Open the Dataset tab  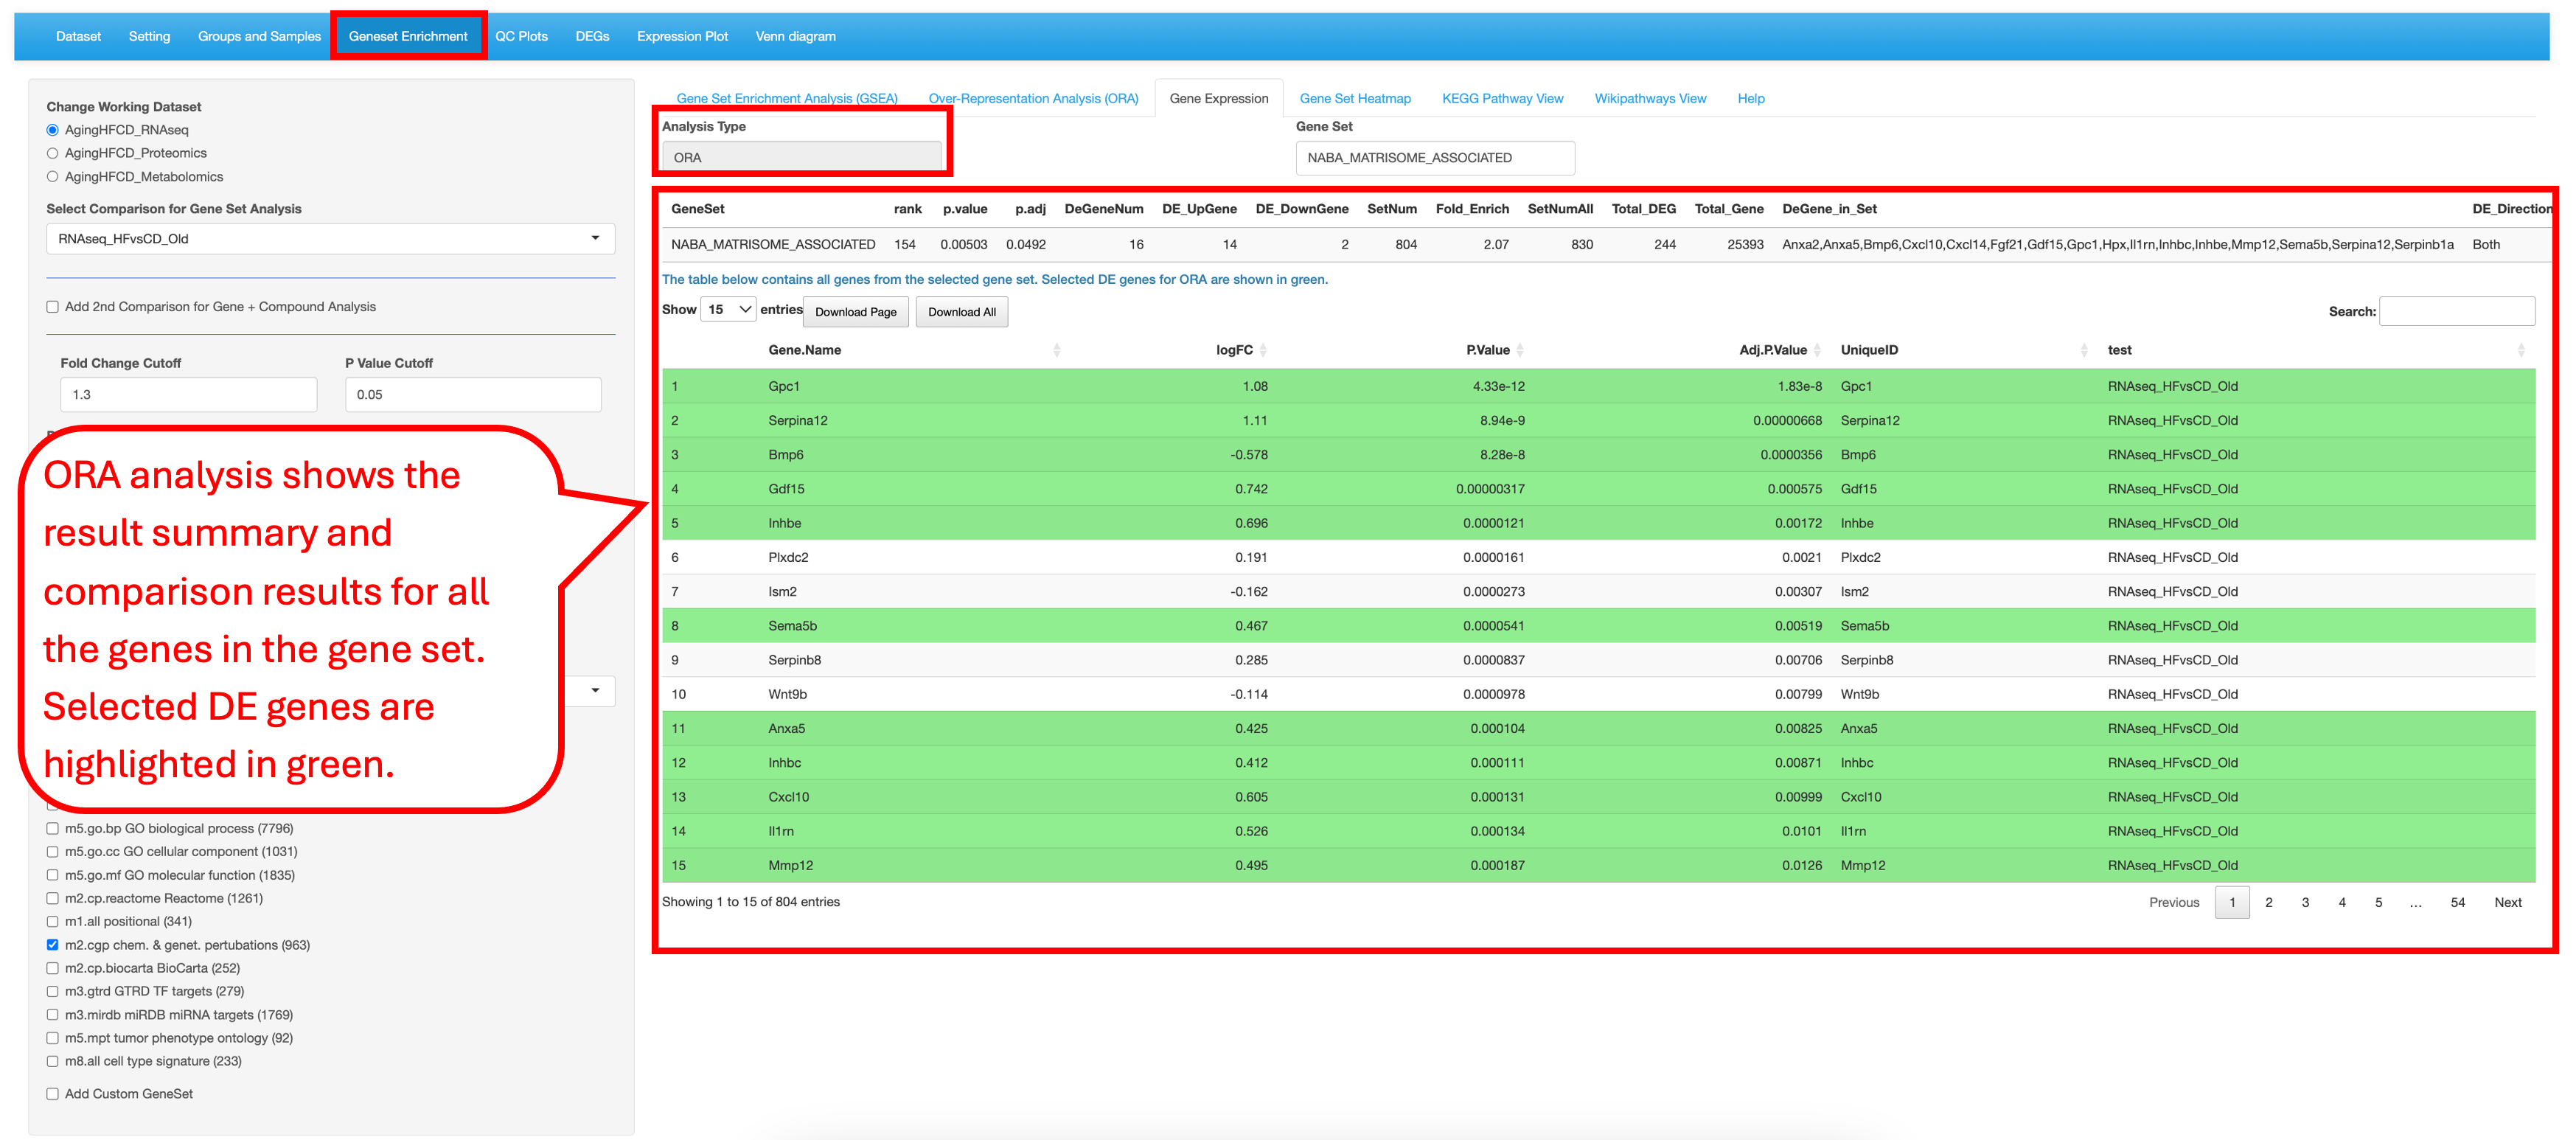[x=78, y=36]
